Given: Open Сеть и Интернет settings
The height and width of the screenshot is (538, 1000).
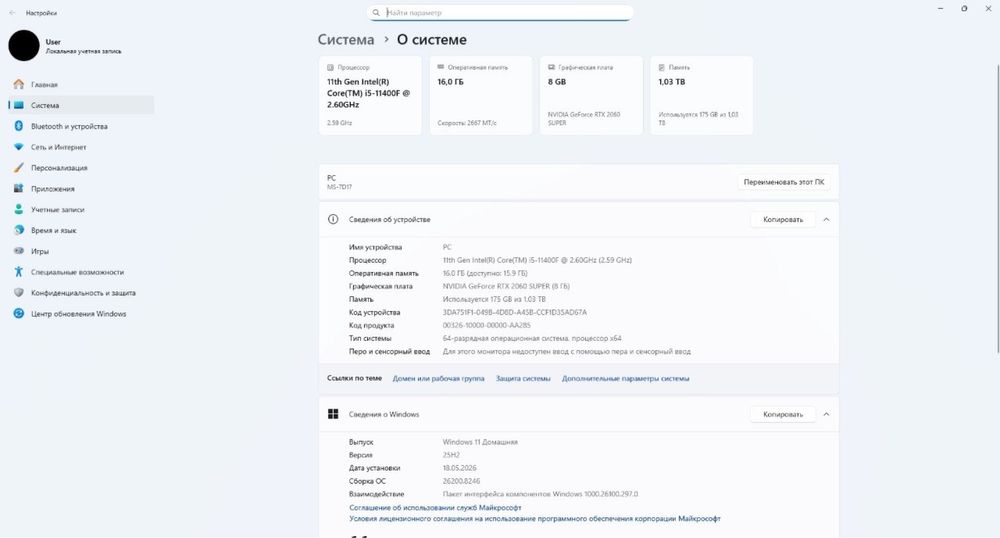Looking at the screenshot, I should point(81,147).
